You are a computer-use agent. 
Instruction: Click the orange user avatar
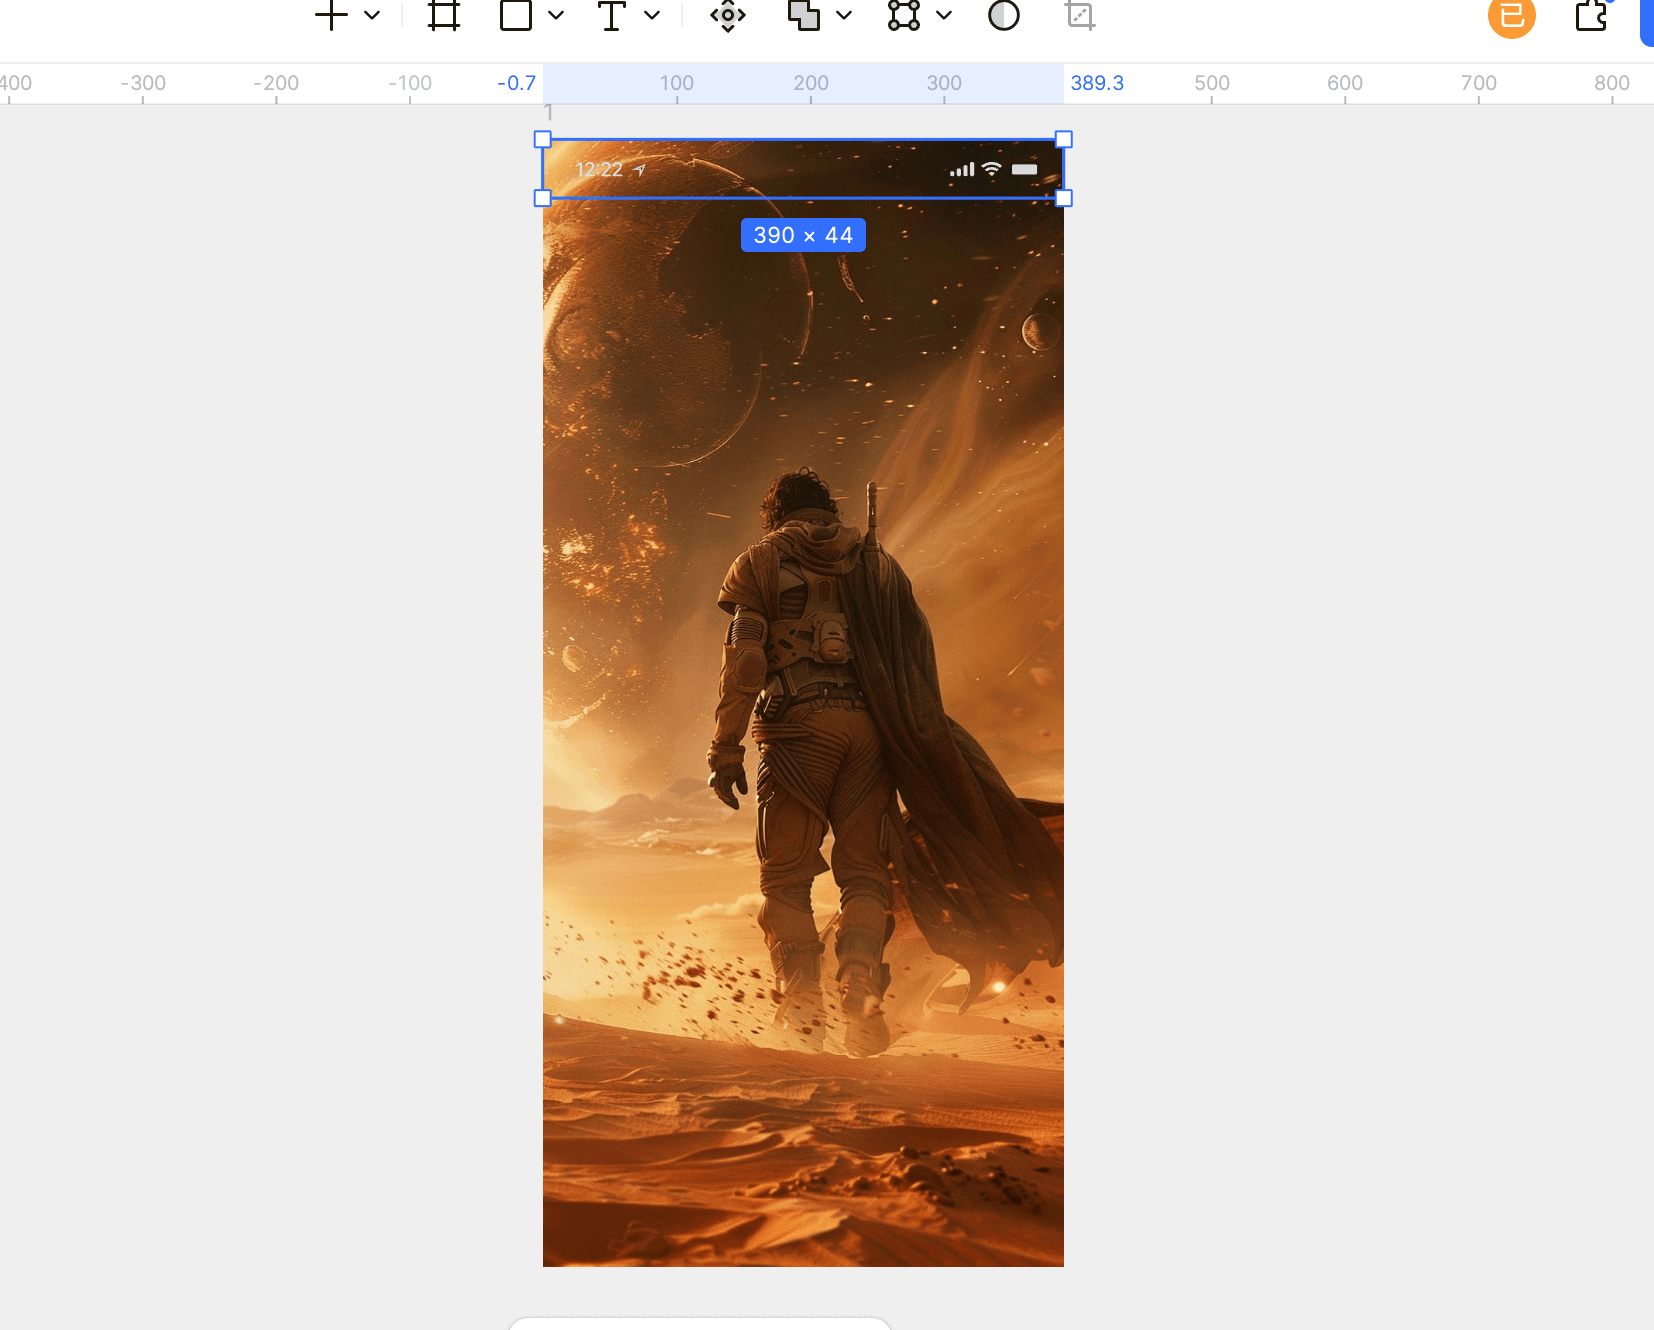pos(1511,15)
